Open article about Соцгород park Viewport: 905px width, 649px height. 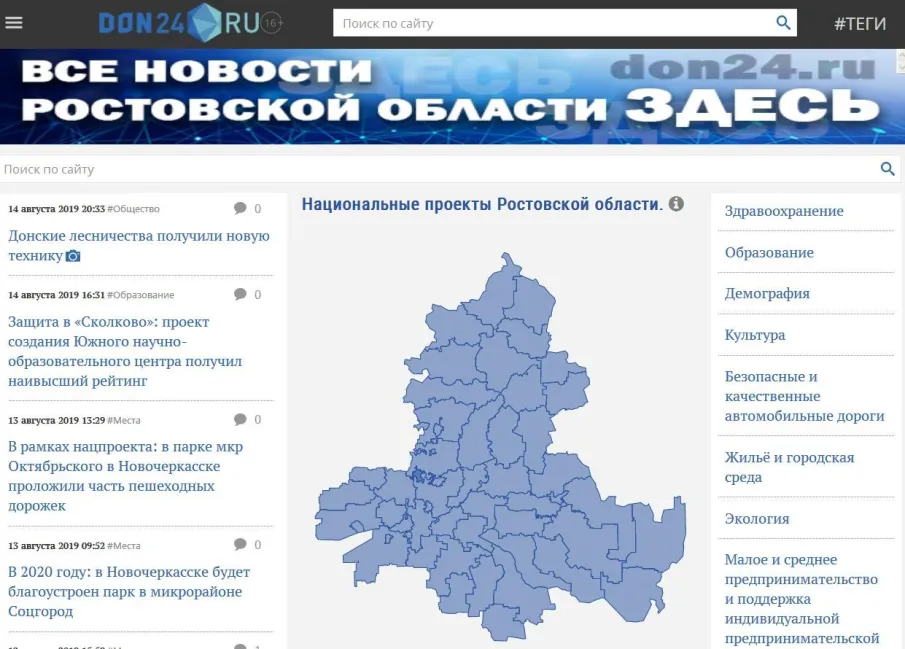(x=129, y=591)
